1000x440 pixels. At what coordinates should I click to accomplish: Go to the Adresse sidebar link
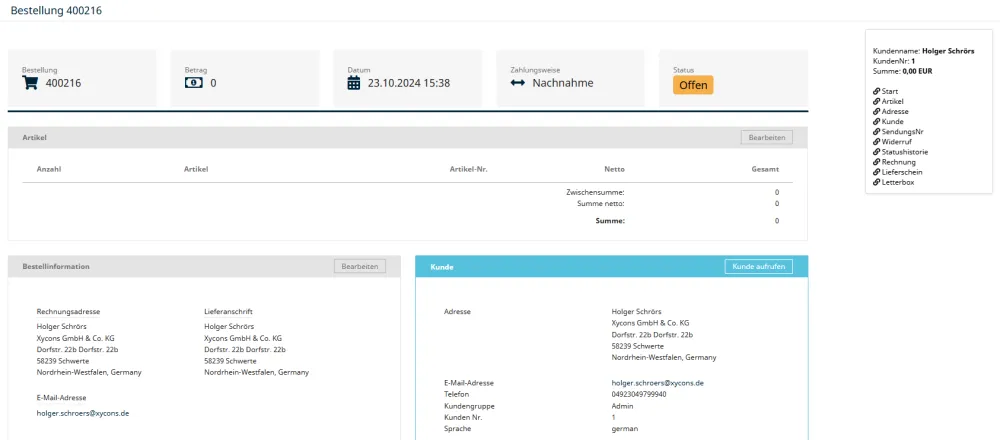pos(895,112)
